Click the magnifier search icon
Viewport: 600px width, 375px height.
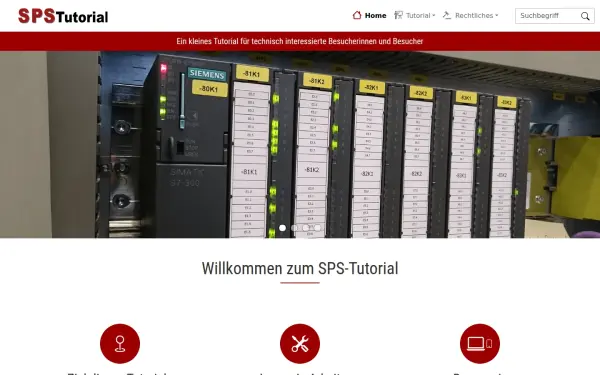pos(585,16)
